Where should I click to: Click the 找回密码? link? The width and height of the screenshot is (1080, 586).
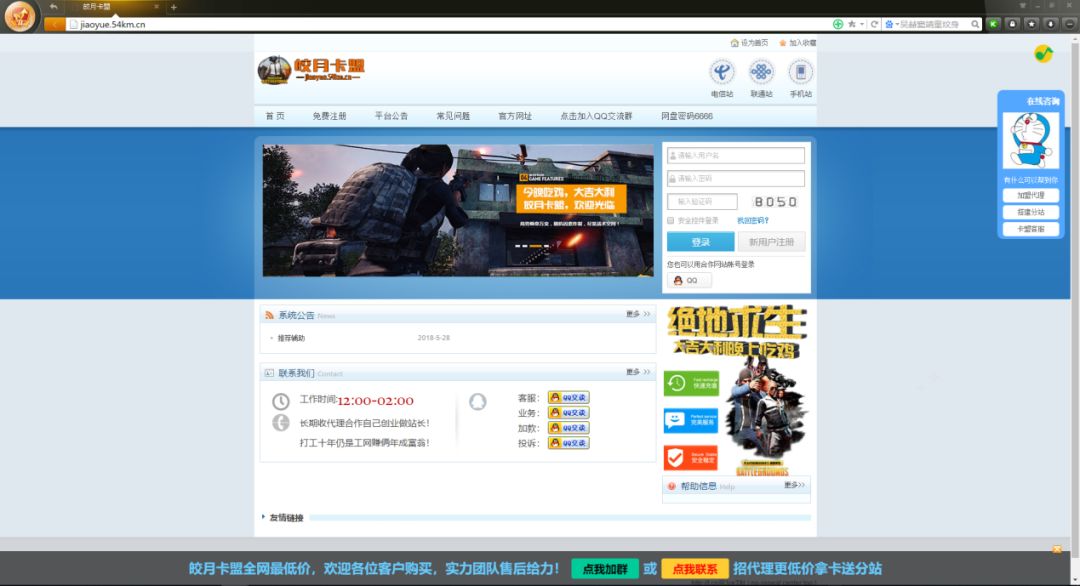coord(753,220)
